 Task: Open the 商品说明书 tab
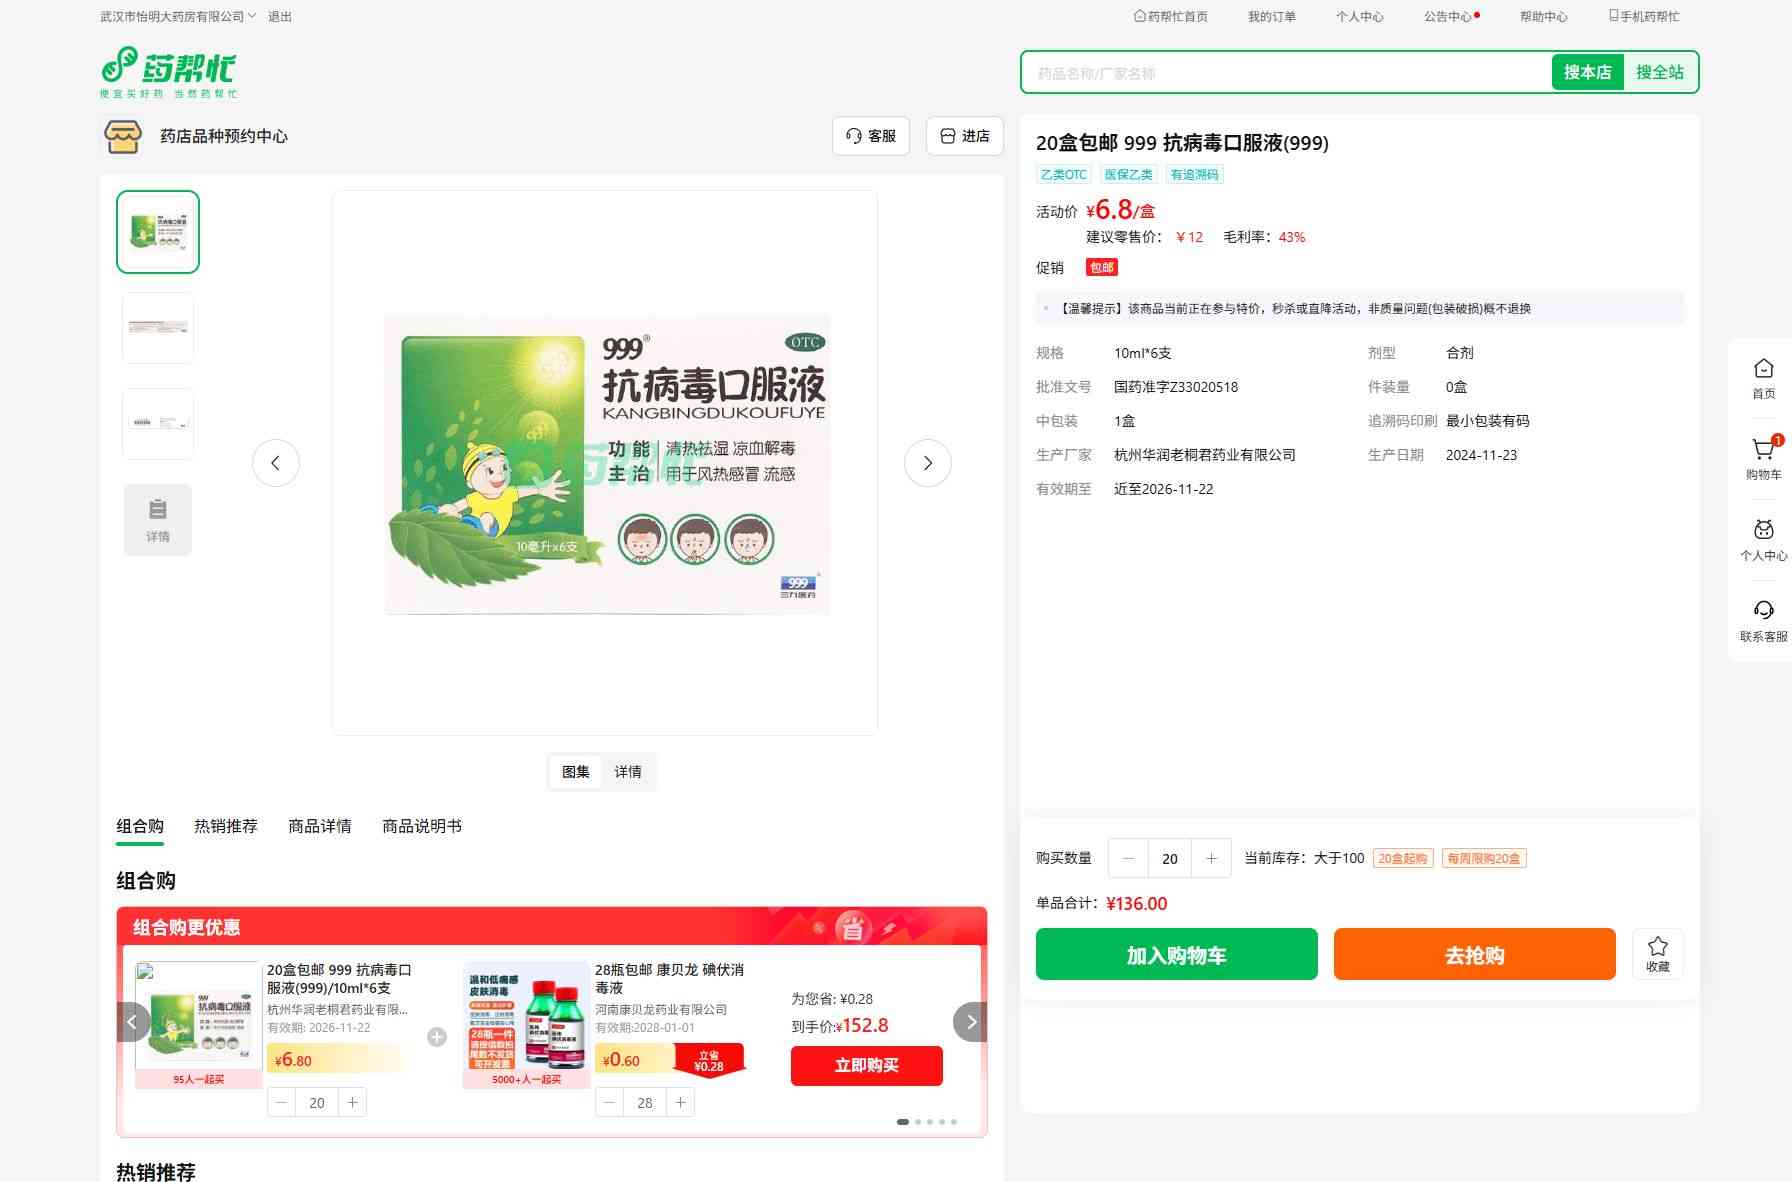tap(422, 826)
